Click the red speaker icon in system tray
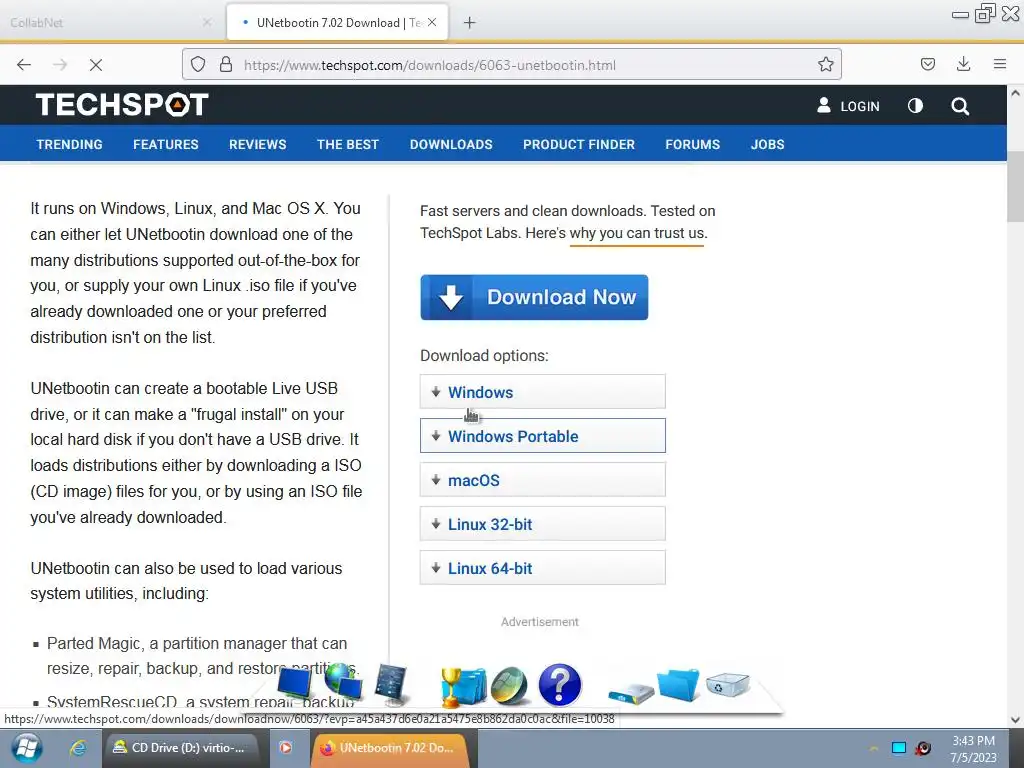The image size is (1024, 768). click(x=923, y=748)
